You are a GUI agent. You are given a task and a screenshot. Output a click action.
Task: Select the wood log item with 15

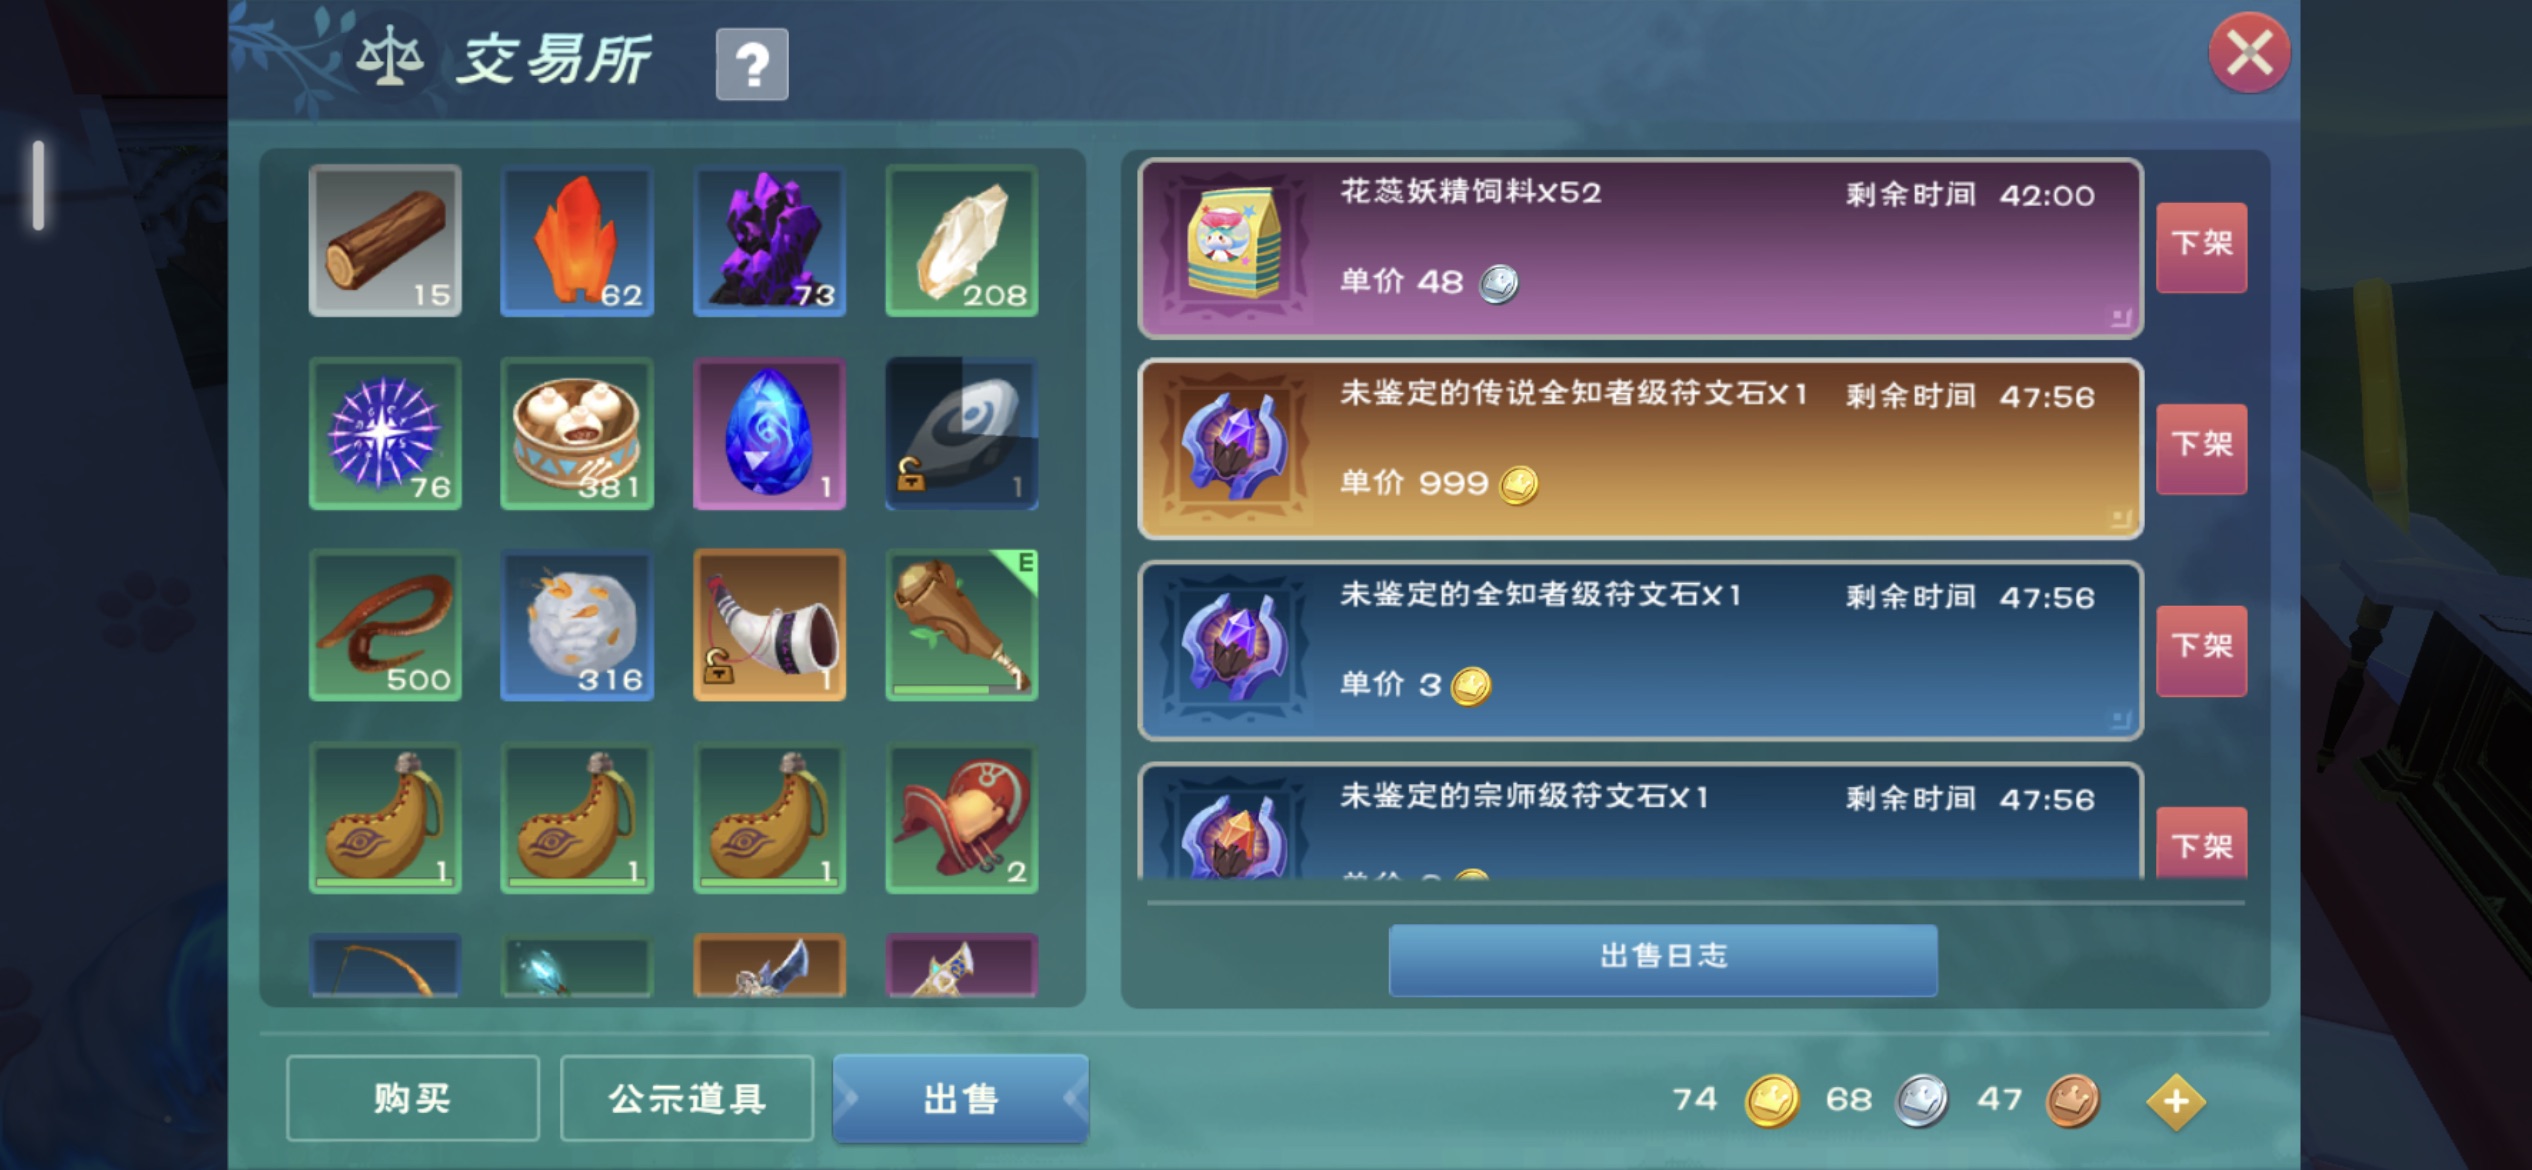tap(385, 241)
